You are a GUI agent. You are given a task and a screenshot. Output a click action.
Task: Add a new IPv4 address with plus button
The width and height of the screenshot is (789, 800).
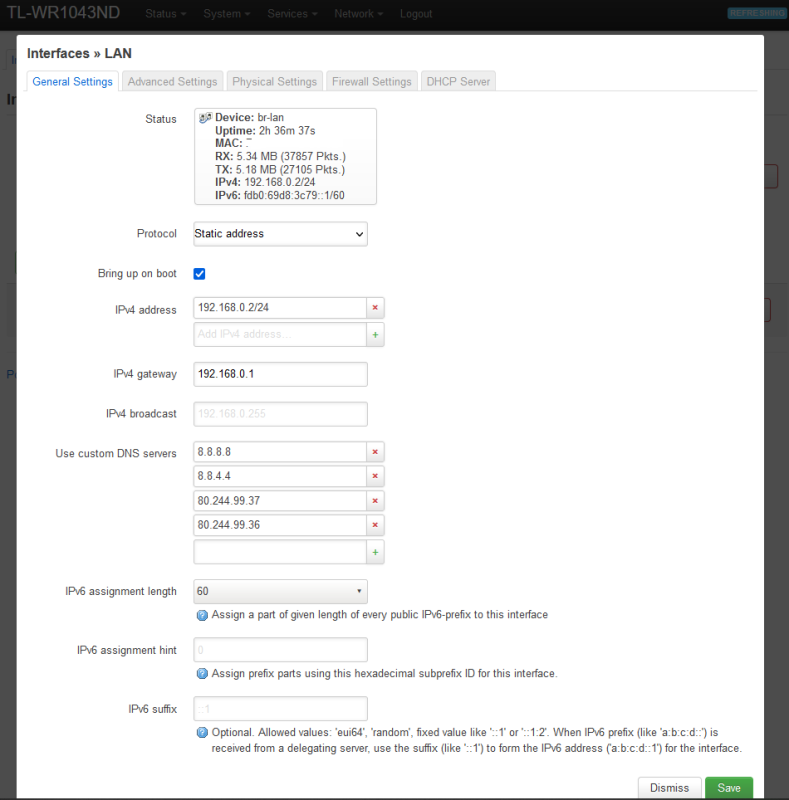tap(375, 335)
